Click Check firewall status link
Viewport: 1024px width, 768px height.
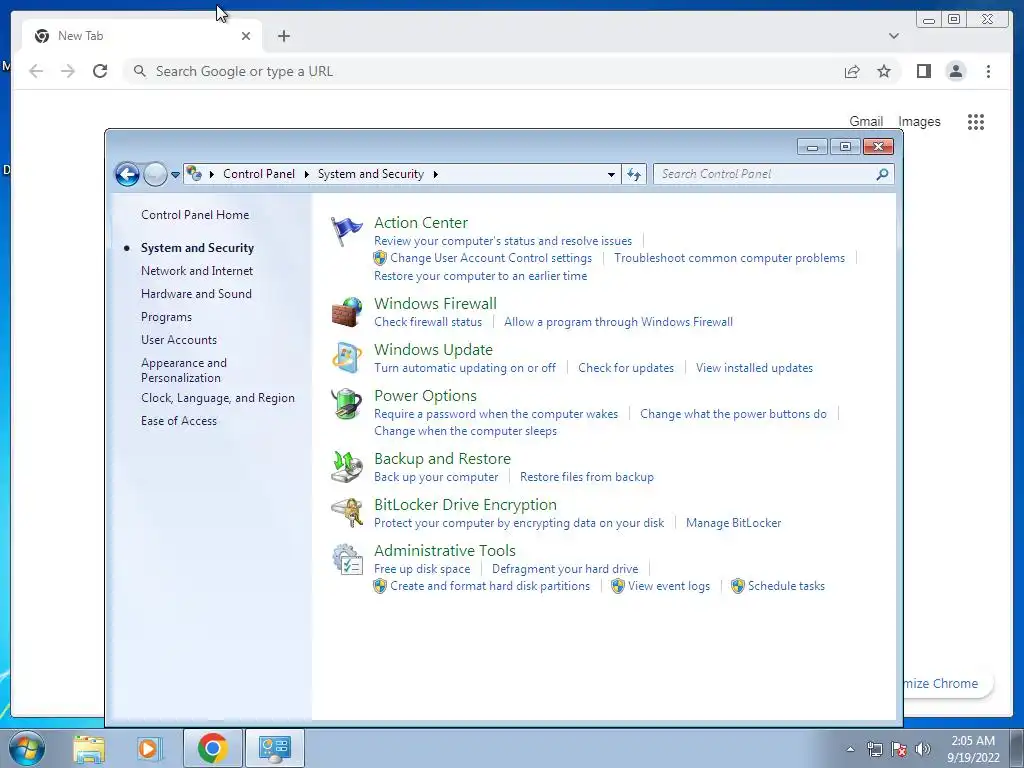pyautogui.click(x=428, y=322)
